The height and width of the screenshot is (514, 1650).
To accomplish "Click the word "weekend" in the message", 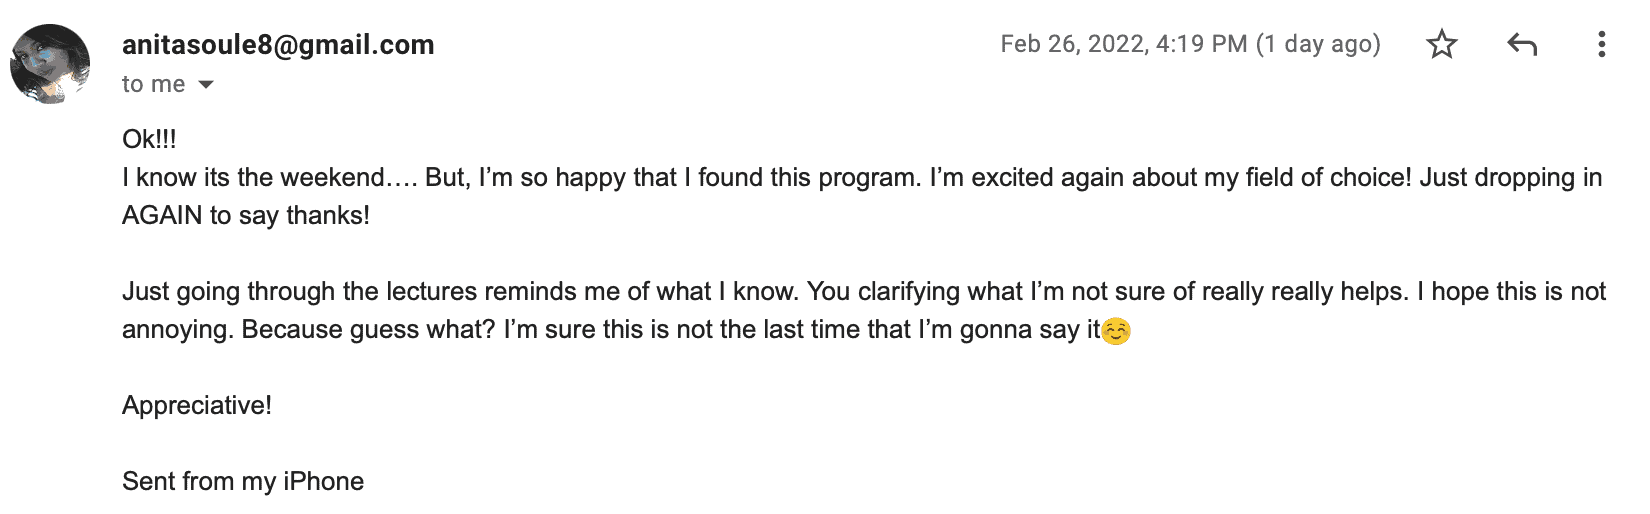I will click(333, 177).
